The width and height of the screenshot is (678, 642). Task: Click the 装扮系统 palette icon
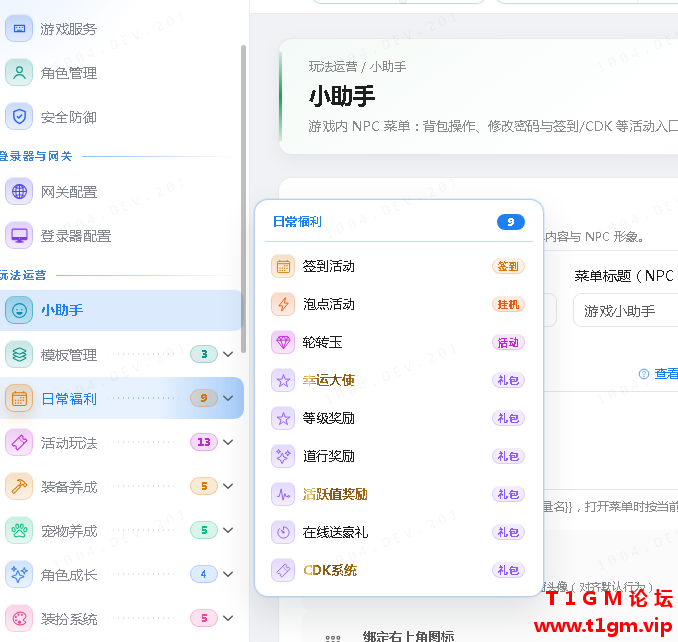click(x=19, y=619)
